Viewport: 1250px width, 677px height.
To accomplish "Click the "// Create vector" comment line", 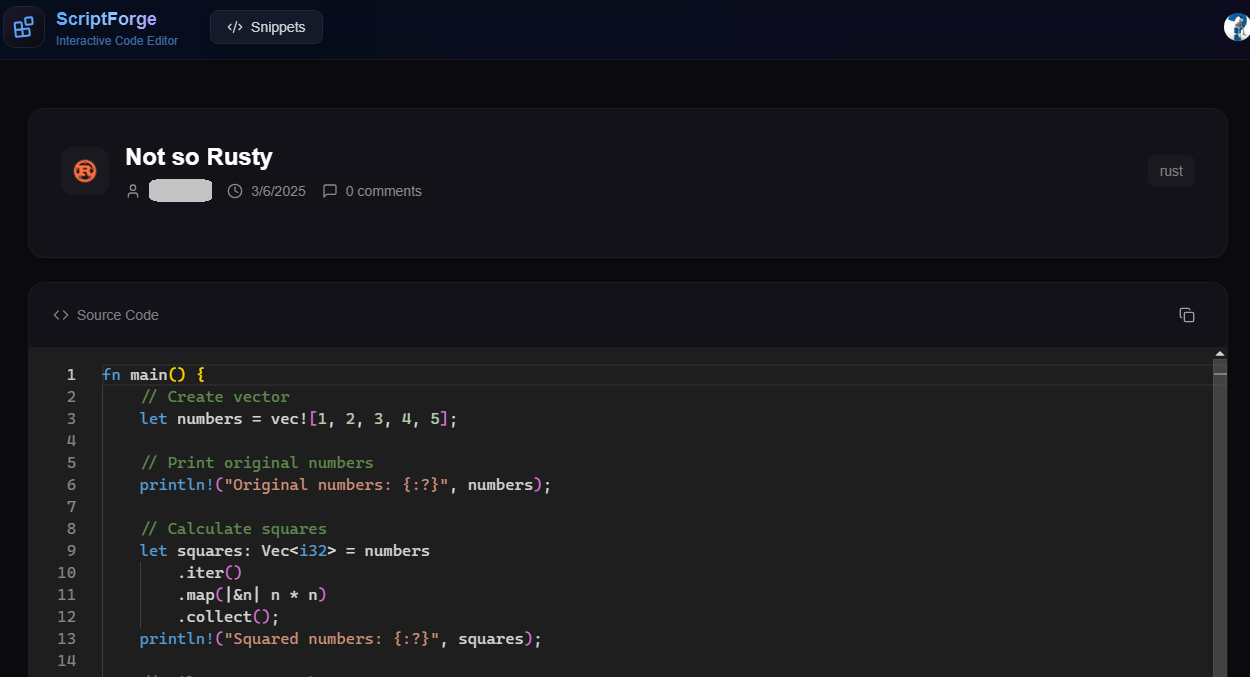I will click(x=215, y=397).
